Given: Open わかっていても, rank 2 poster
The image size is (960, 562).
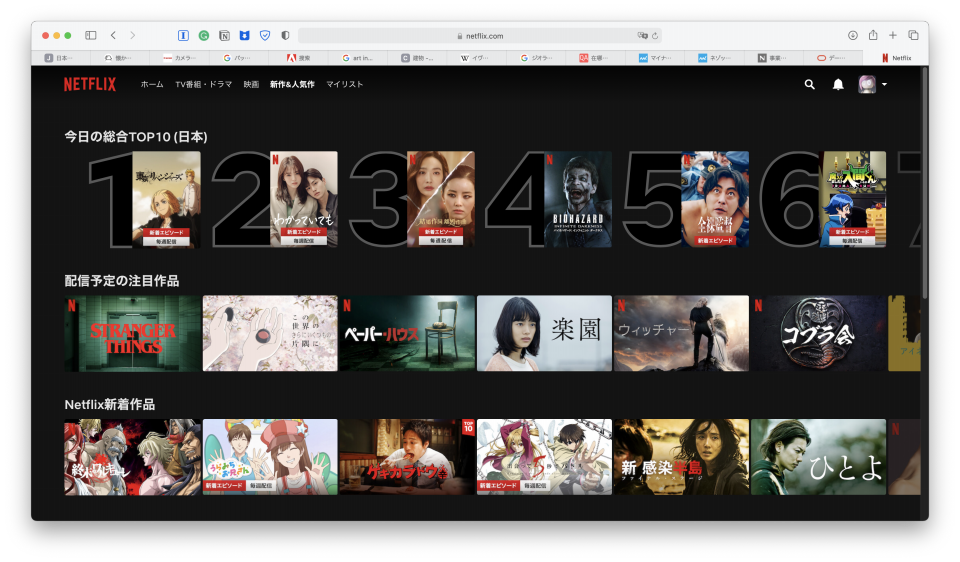Looking at the screenshot, I should click(x=304, y=200).
